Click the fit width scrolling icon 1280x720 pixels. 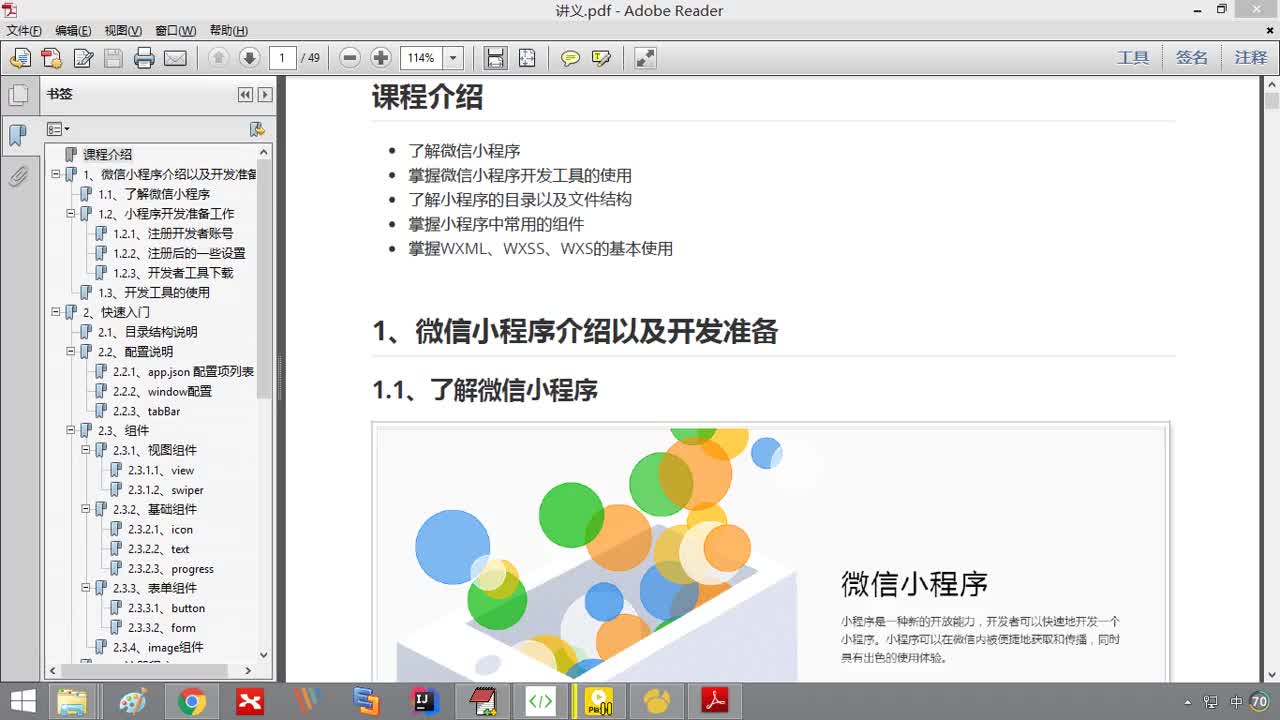(x=495, y=58)
